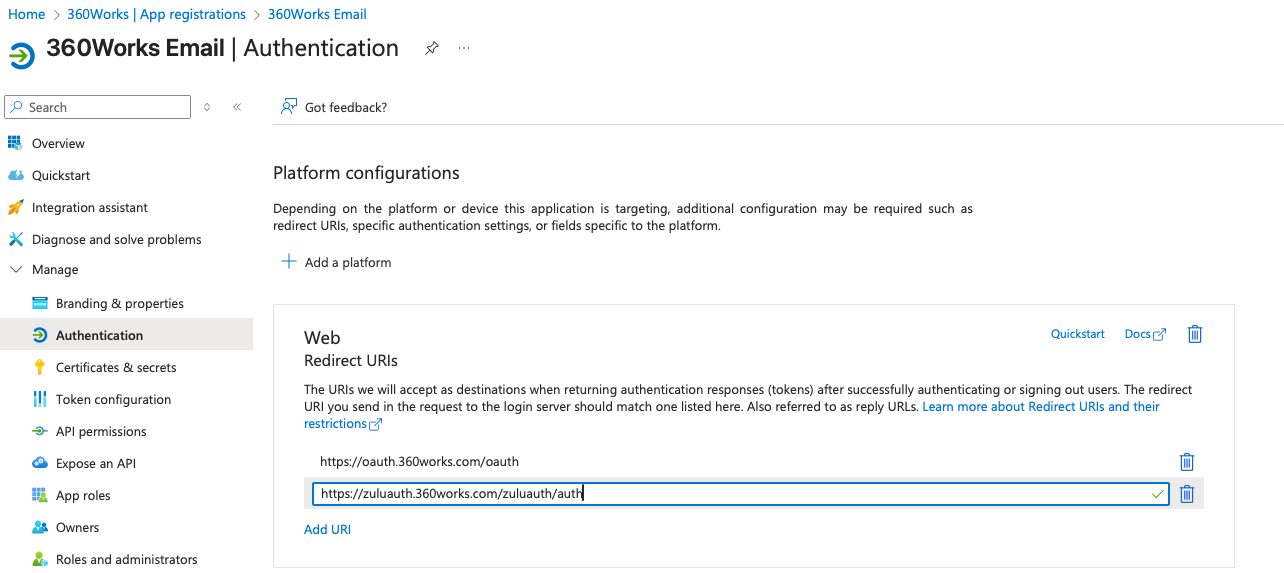This screenshot has width=1284, height=573.
Task: Click the Diagnose and solve problems wrench icon
Action: (15, 239)
